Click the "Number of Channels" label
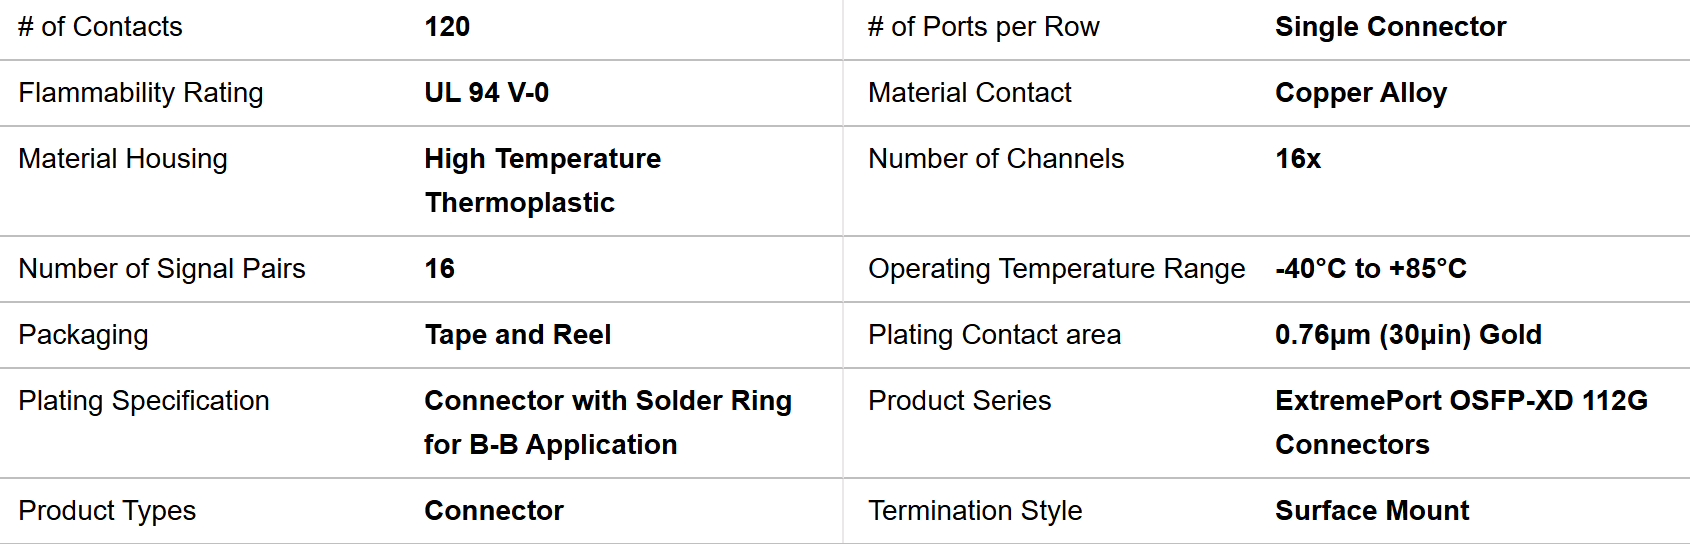1690x544 pixels. coord(996,159)
